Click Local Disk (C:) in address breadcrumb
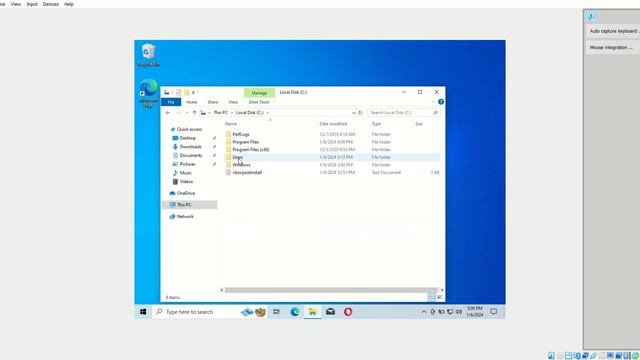 [x=250, y=113]
